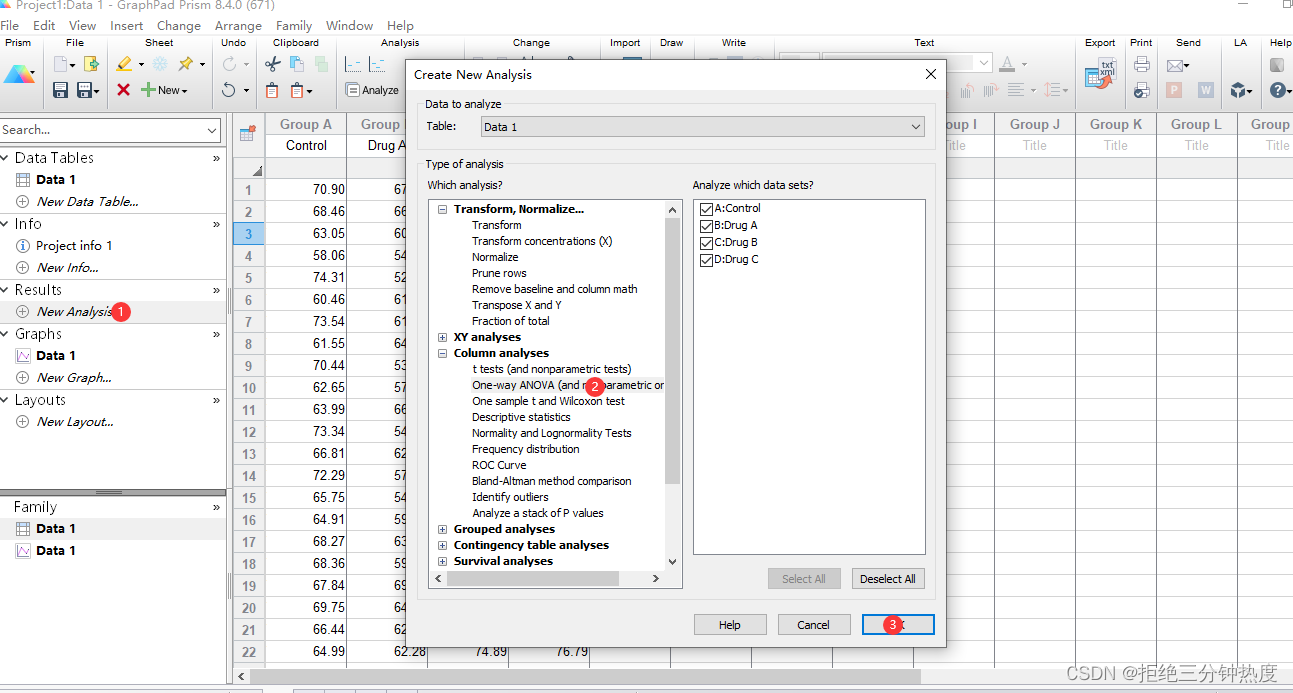Open the Insert menu

127,25
